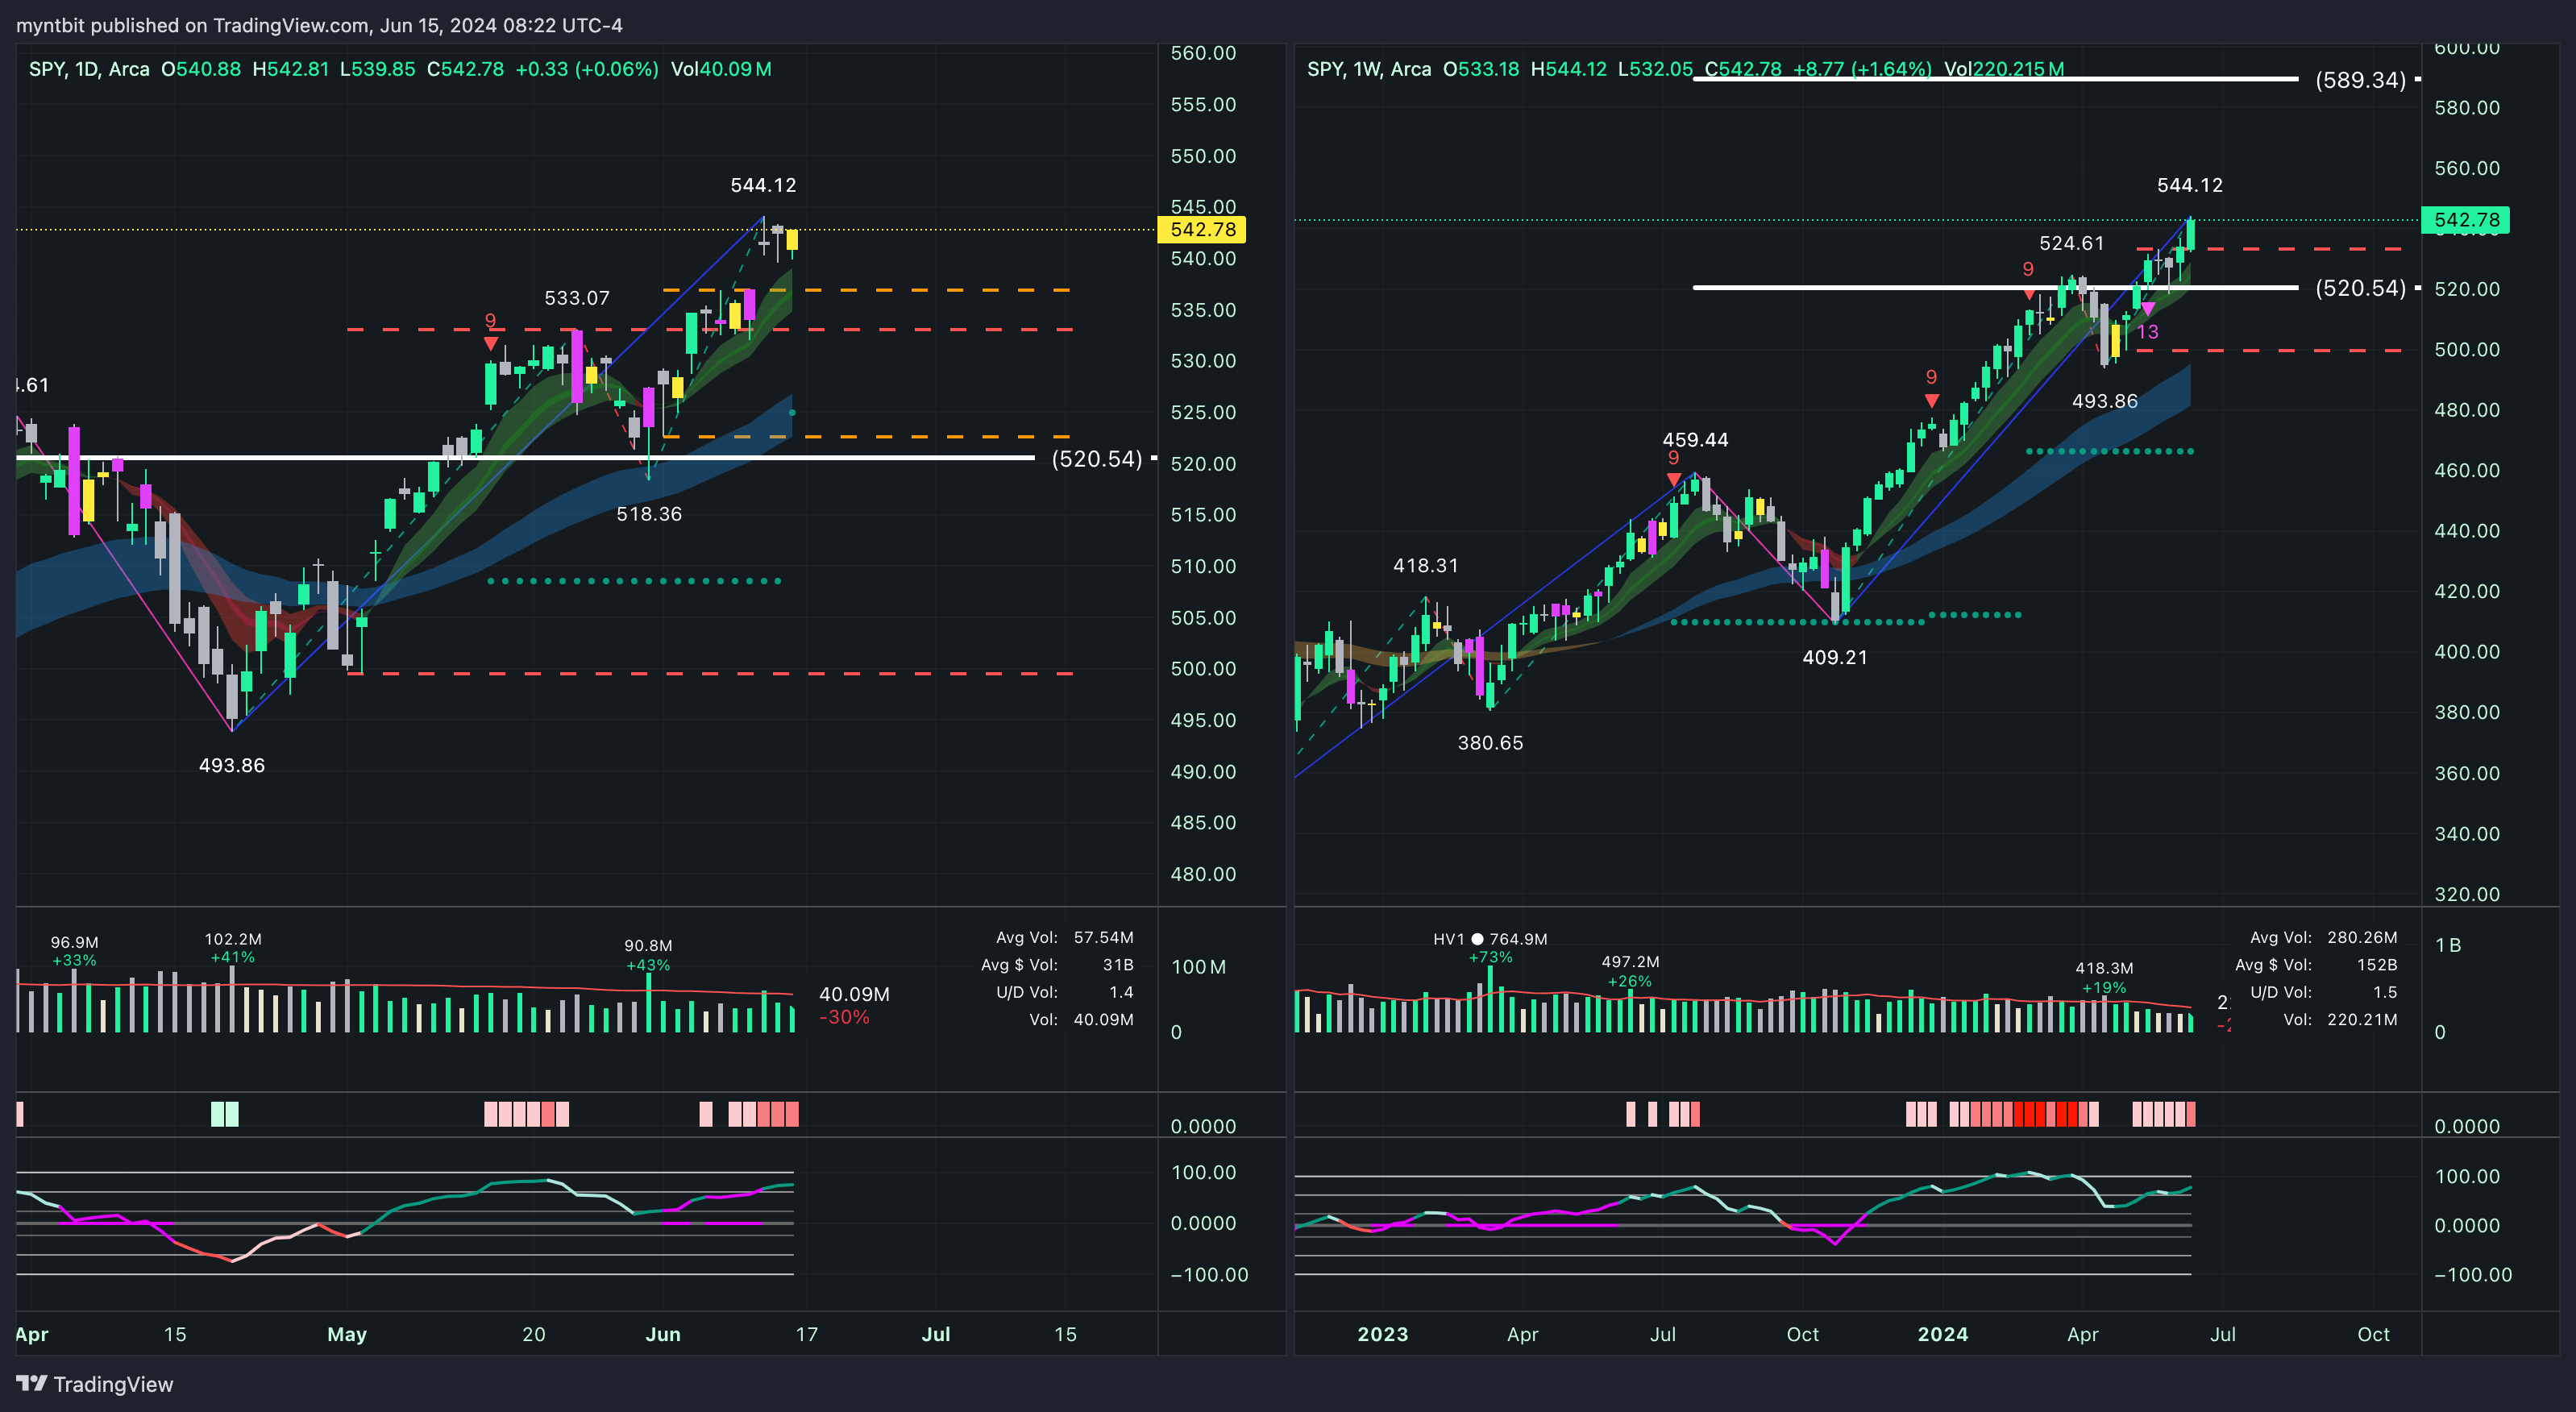2576x1412 pixels.
Task: Click the 380.65 low label
Action: pos(1490,742)
